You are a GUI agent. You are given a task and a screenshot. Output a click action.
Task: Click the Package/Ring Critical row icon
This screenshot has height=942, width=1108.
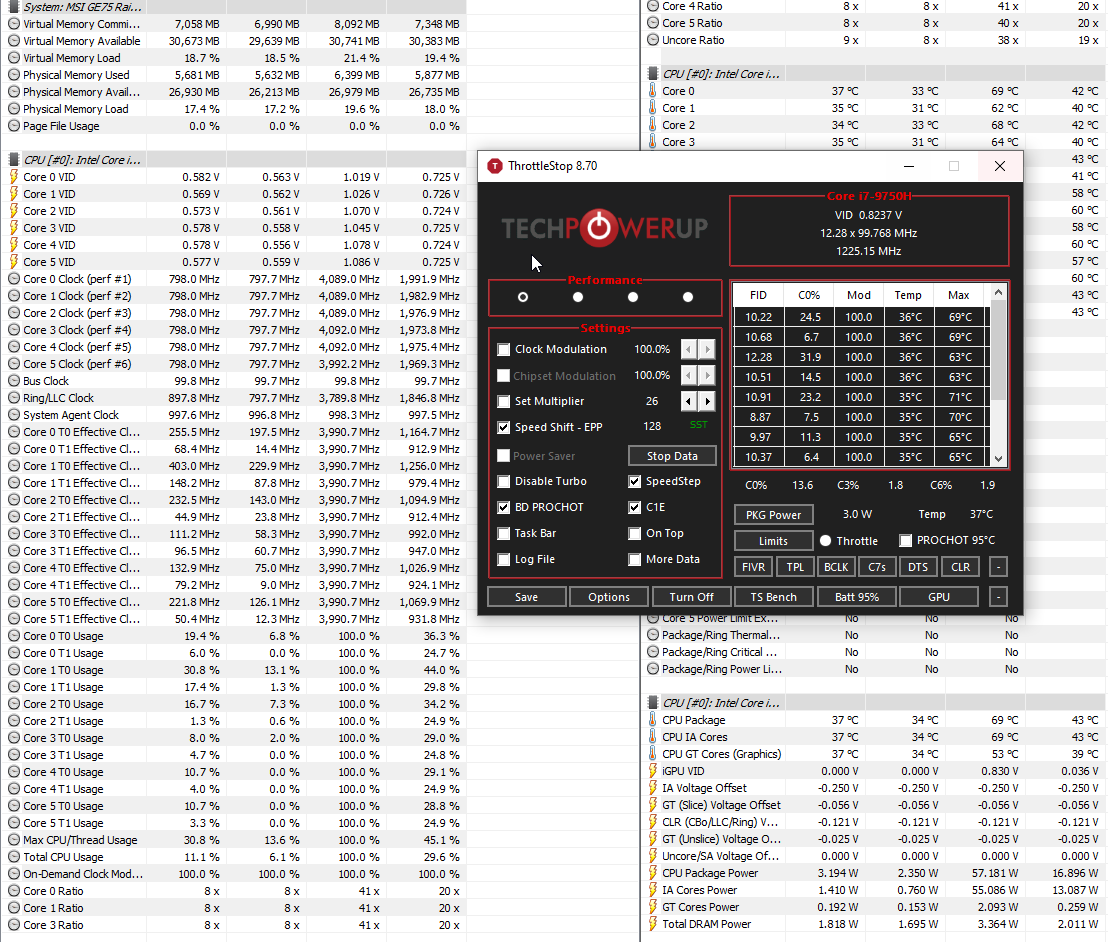click(x=653, y=652)
